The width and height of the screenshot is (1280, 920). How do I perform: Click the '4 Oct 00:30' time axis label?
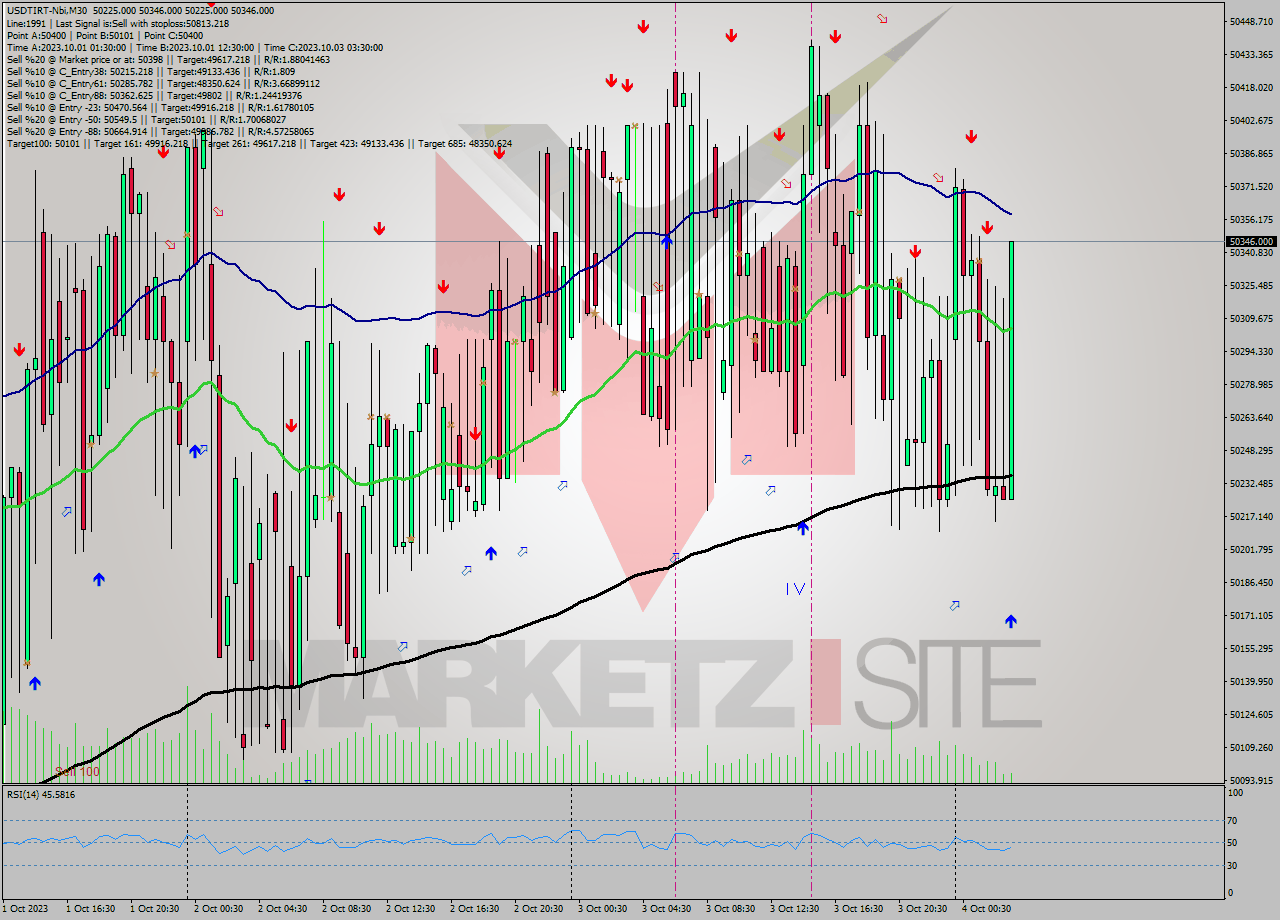tap(986, 909)
